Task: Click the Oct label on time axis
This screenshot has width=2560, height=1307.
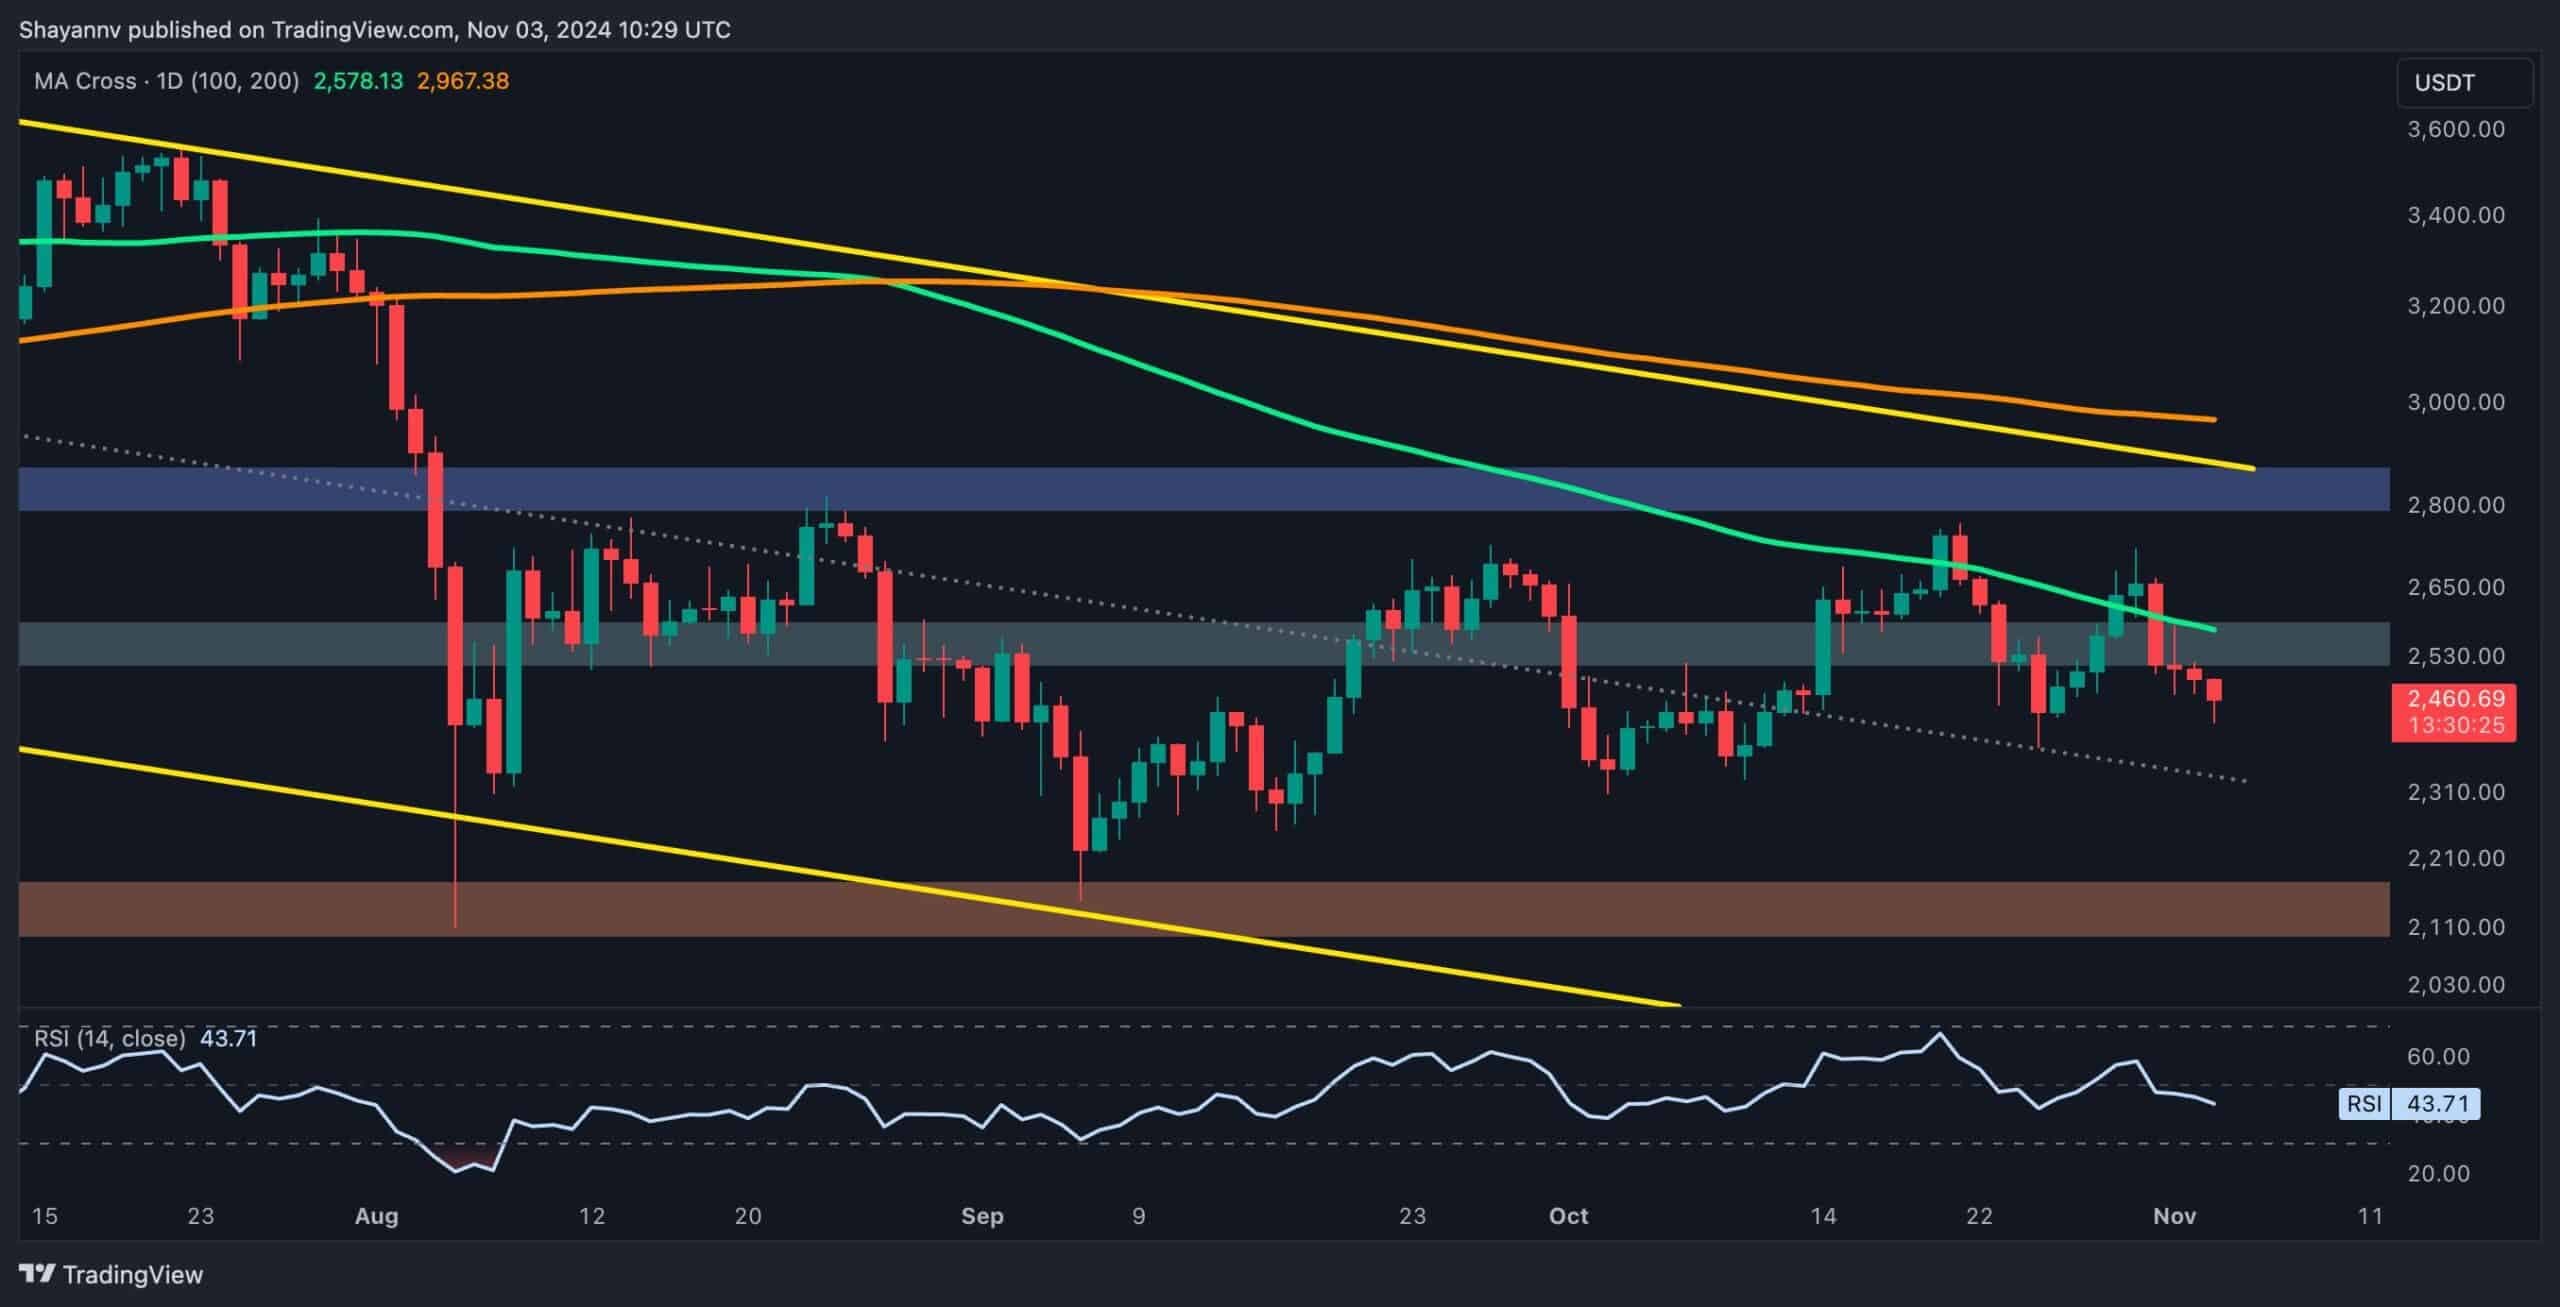Action: 1568,1216
